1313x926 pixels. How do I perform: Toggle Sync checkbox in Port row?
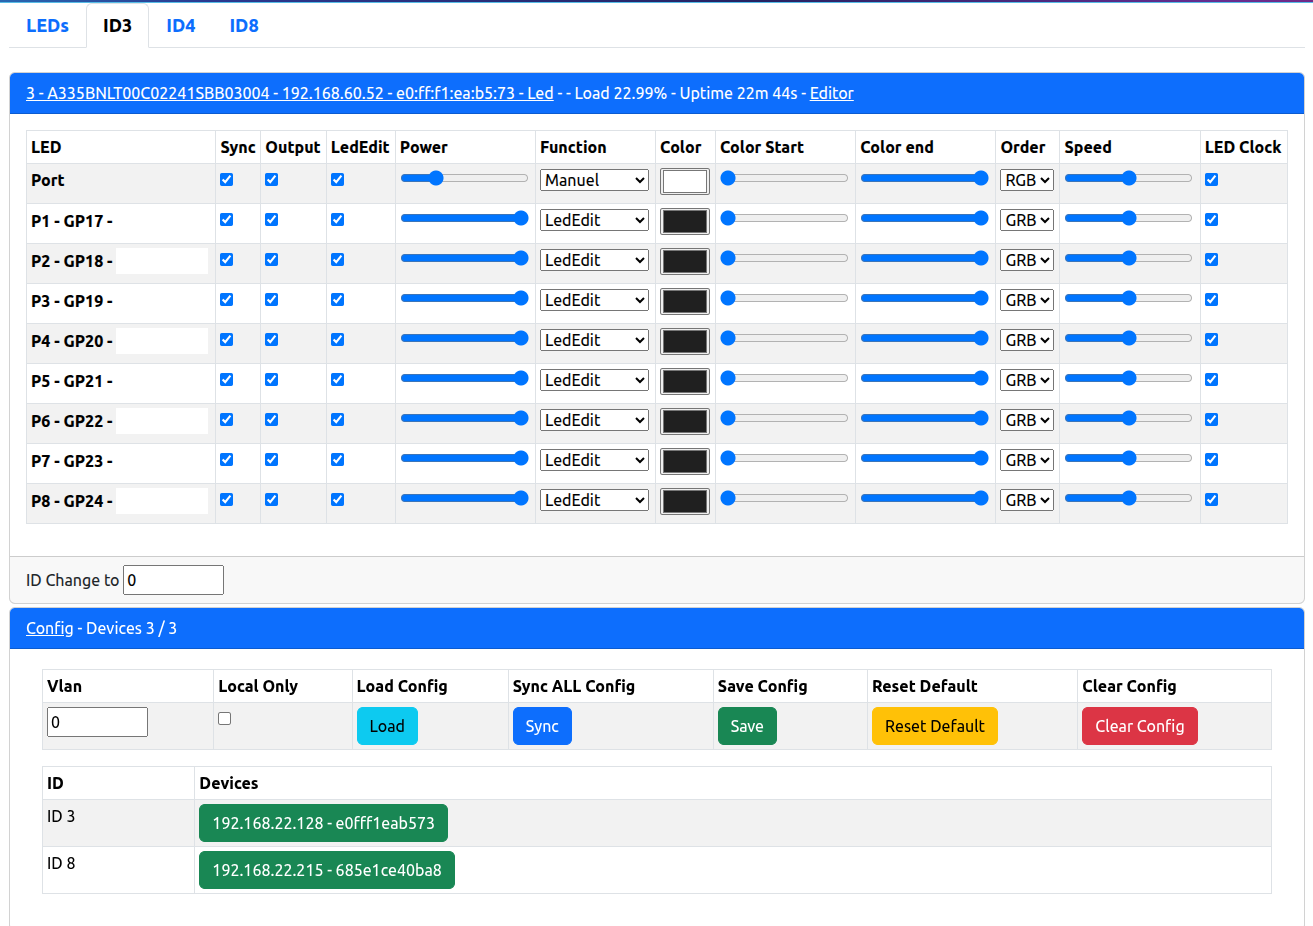pos(226,180)
